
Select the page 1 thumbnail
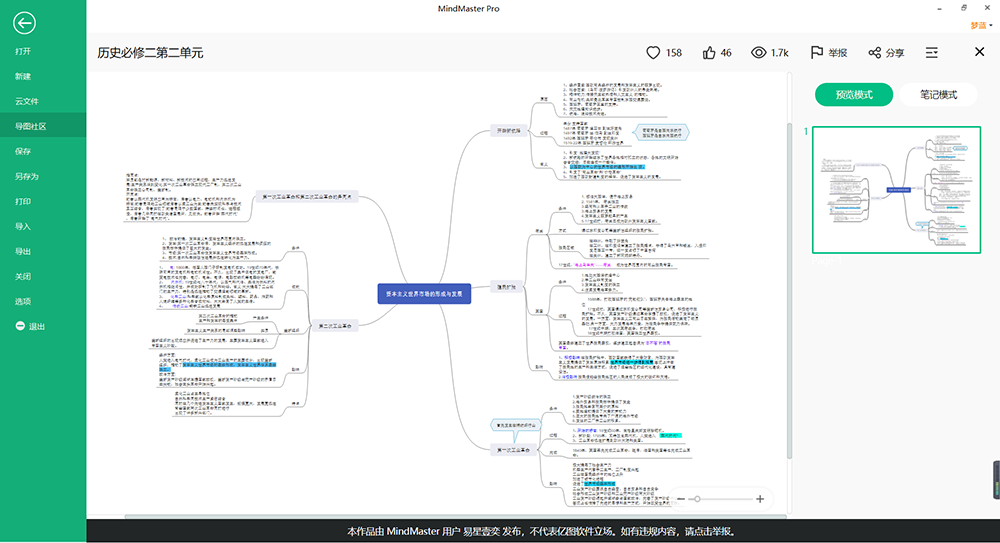[x=896, y=190]
